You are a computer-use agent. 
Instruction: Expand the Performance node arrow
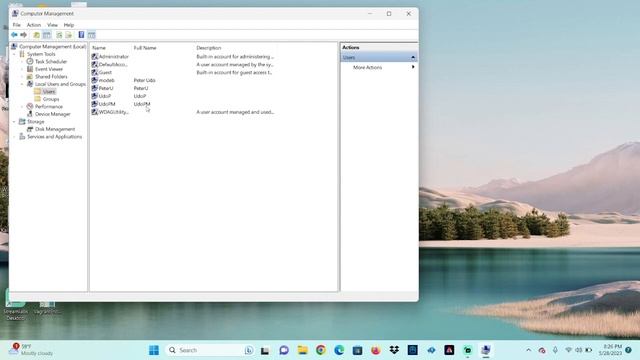[22, 107]
